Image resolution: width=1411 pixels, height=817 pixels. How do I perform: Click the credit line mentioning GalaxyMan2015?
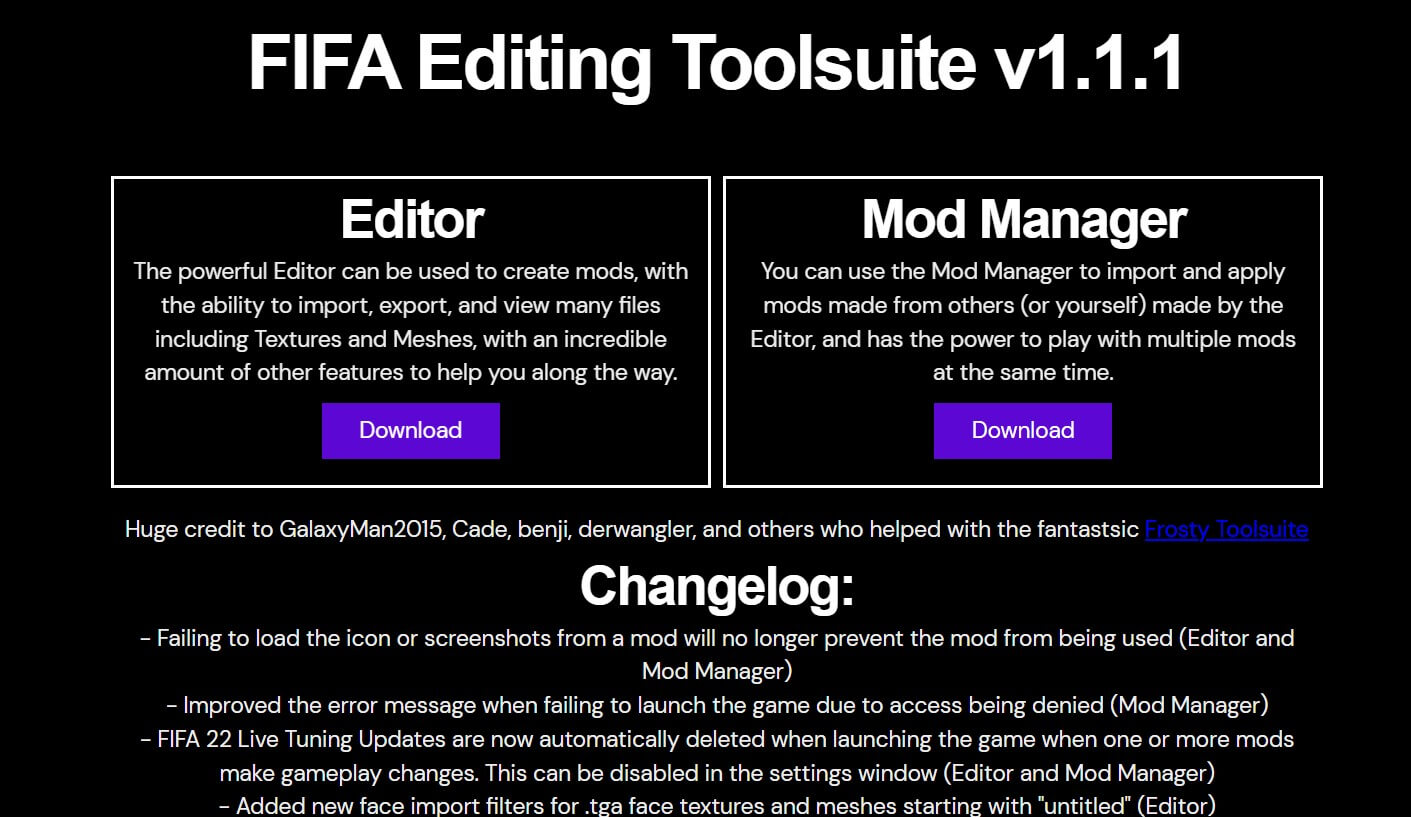(x=716, y=529)
